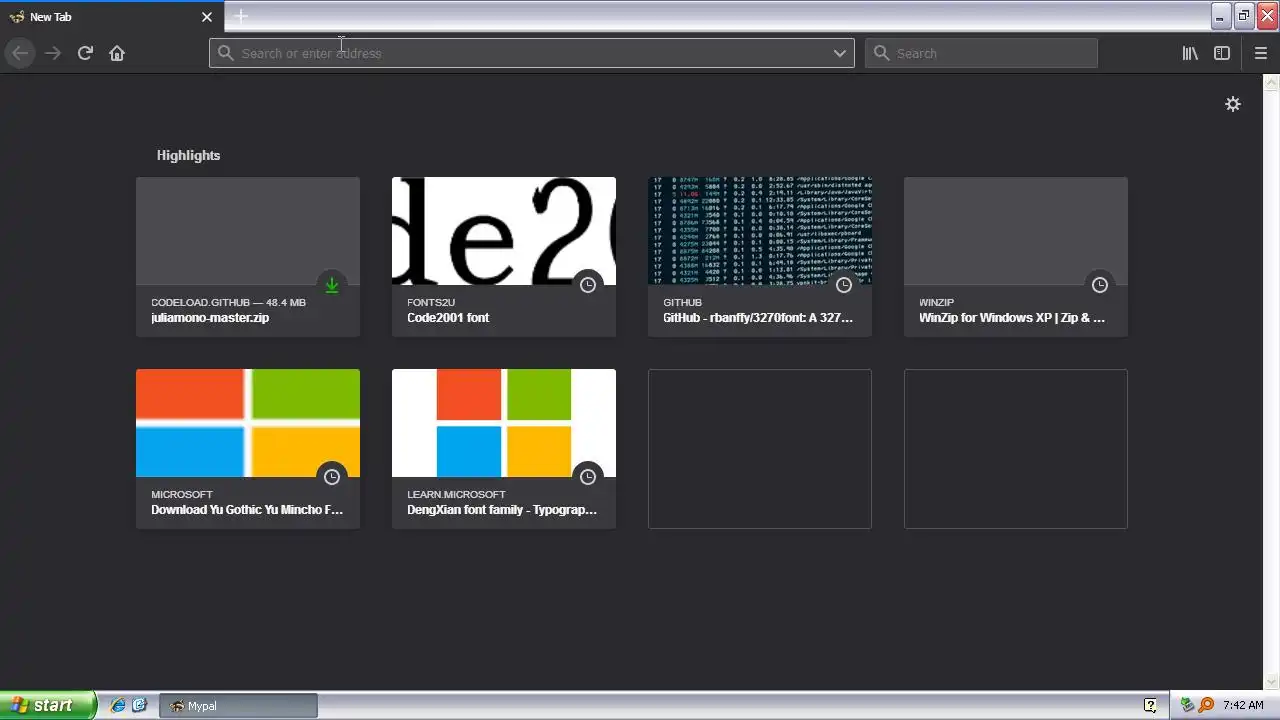Open DengXian font family highlight
Image resolution: width=1280 pixels, height=720 pixels.
click(504, 449)
